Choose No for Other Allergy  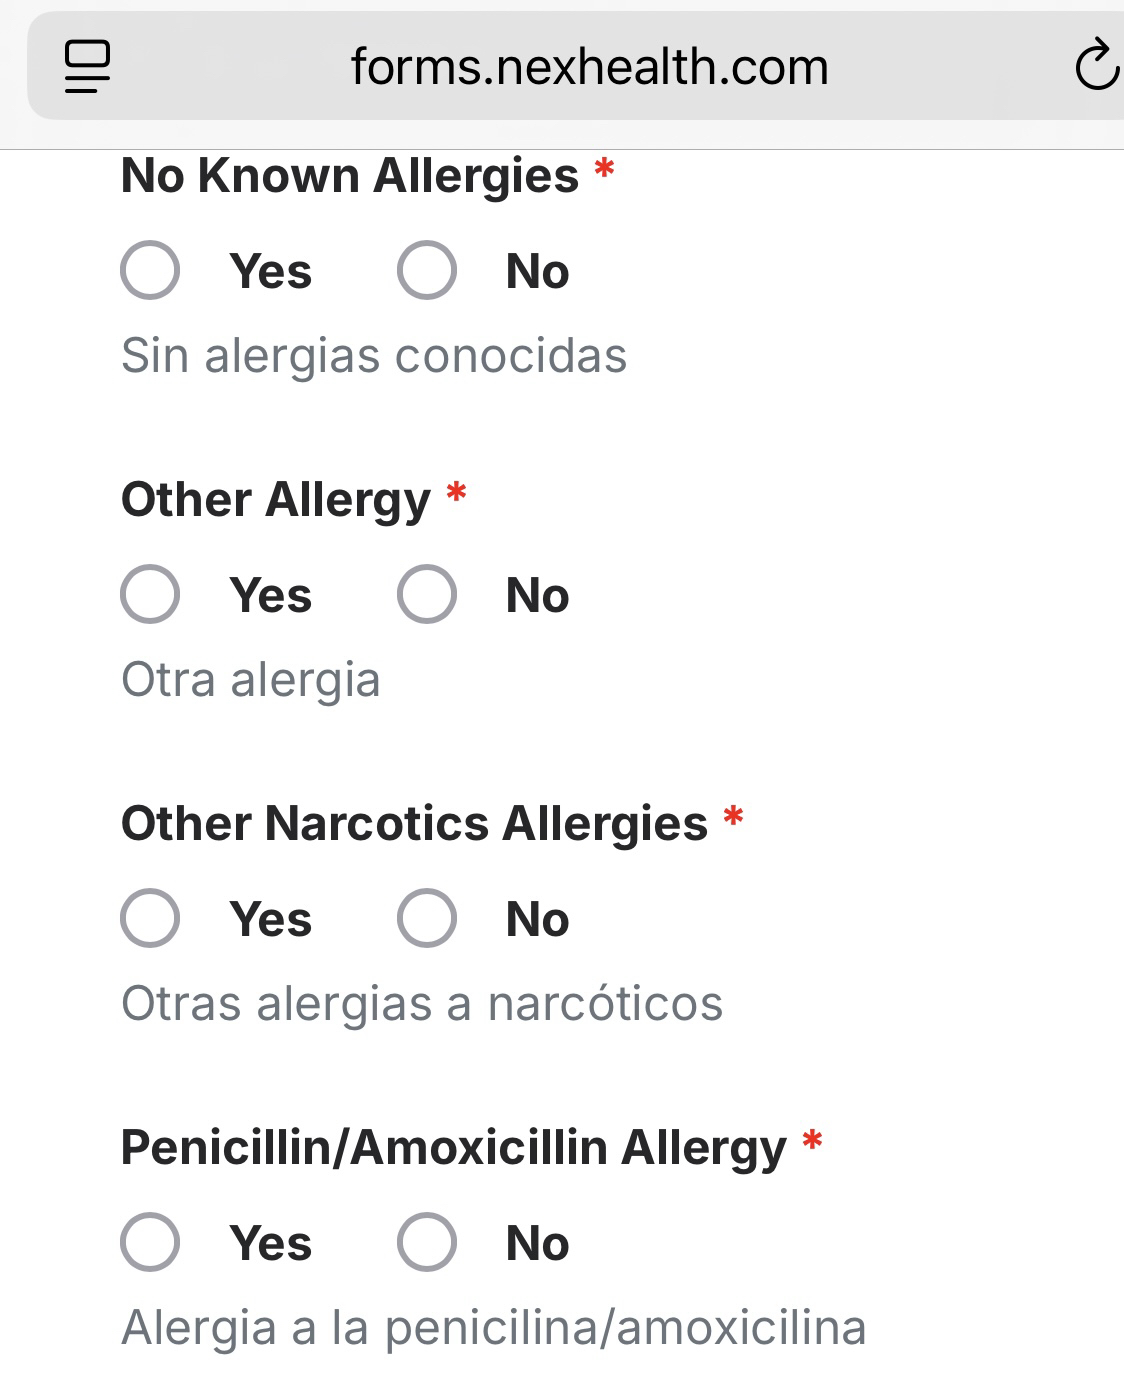tap(427, 594)
